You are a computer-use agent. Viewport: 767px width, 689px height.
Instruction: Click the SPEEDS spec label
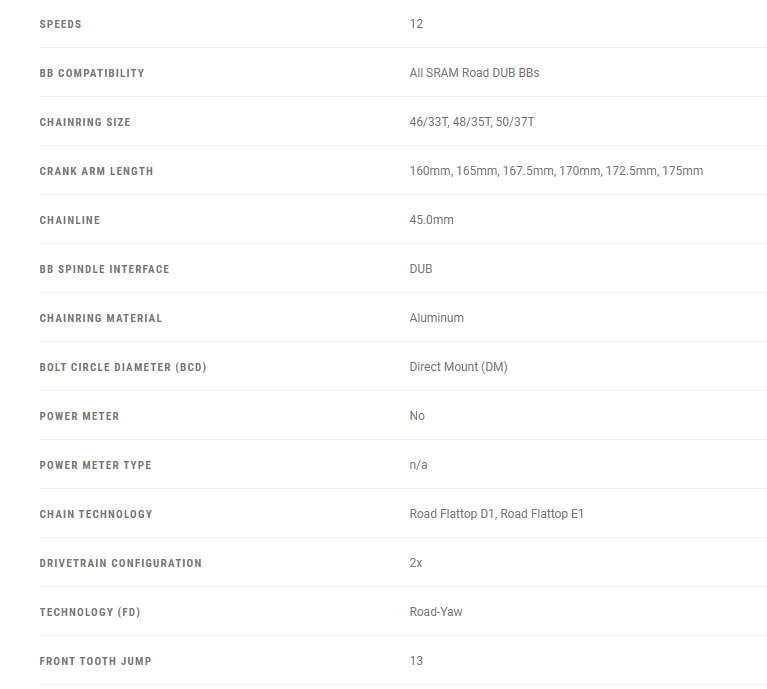click(60, 24)
